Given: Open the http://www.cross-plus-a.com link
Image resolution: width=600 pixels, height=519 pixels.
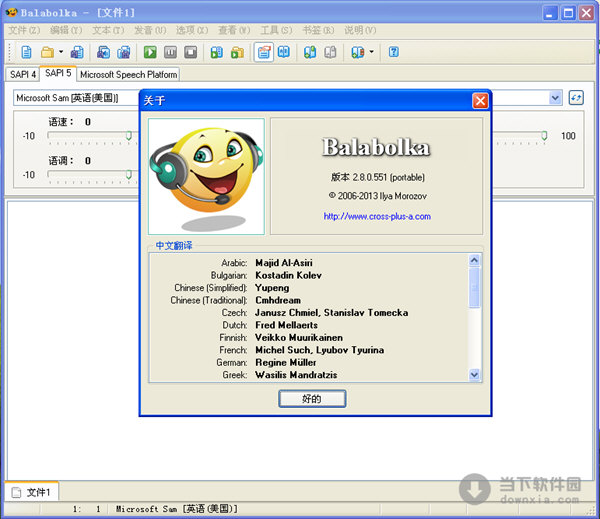Looking at the screenshot, I should click(377, 217).
